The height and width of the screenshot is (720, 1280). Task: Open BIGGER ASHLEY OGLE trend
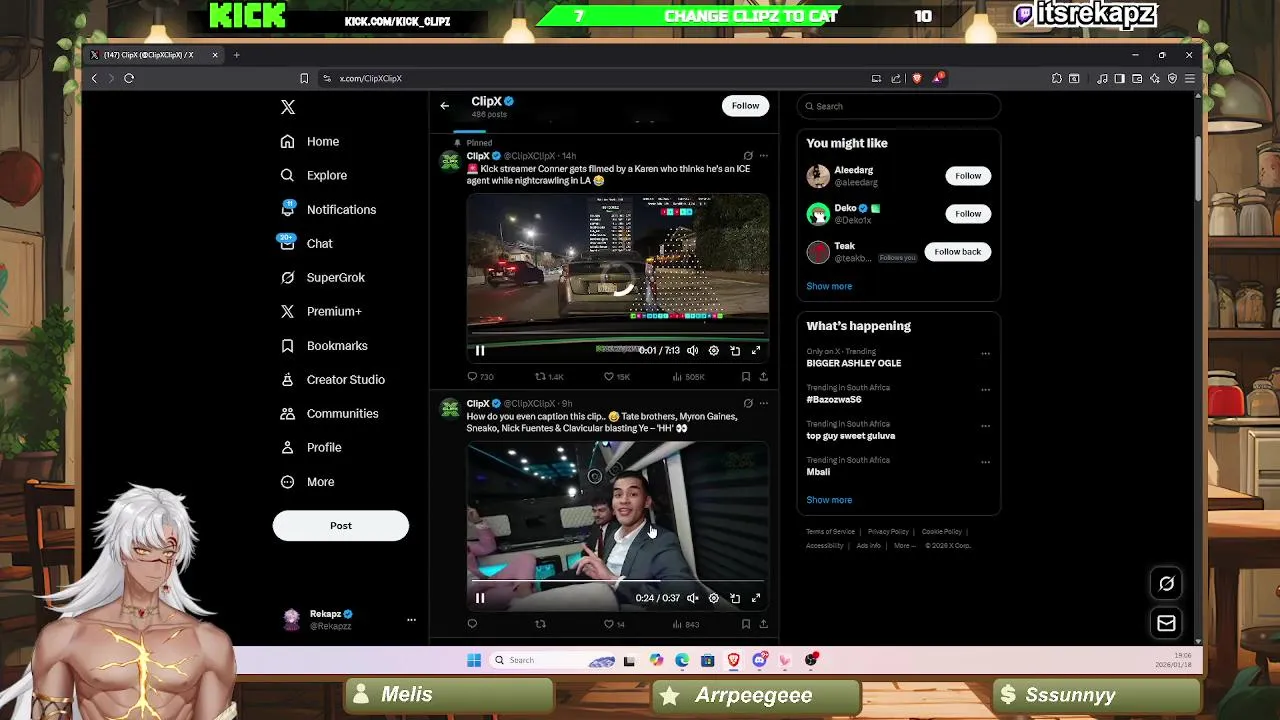[x=854, y=363]
